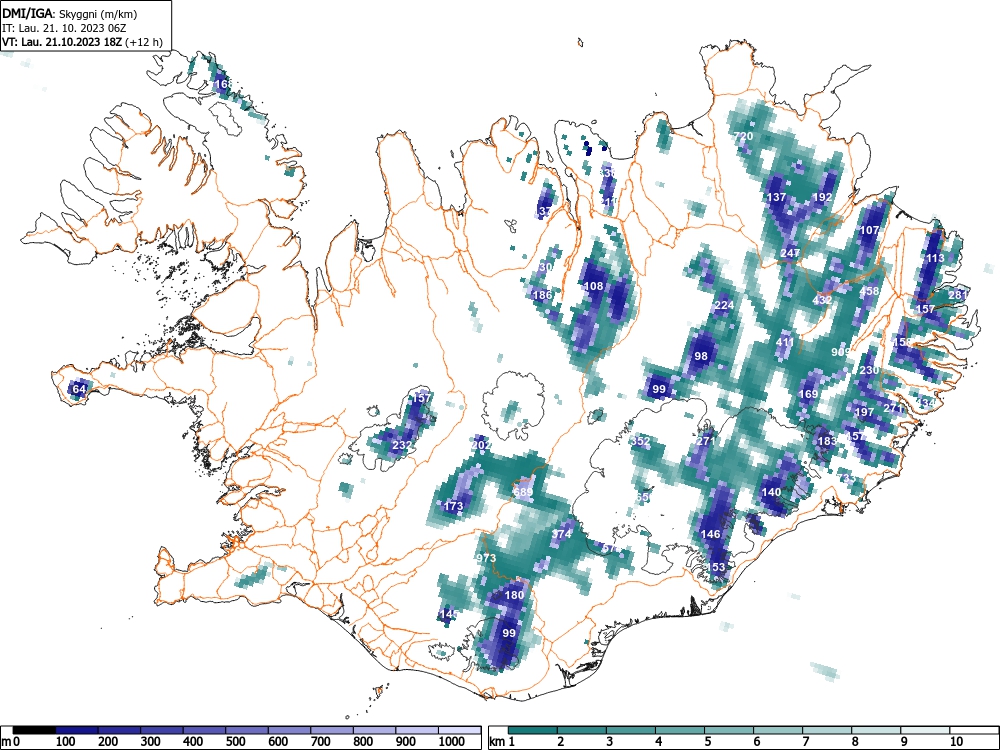Click the visibility value 411 on the map
Viewport: 1000px width, 750px height.
(x=785, y=342)
